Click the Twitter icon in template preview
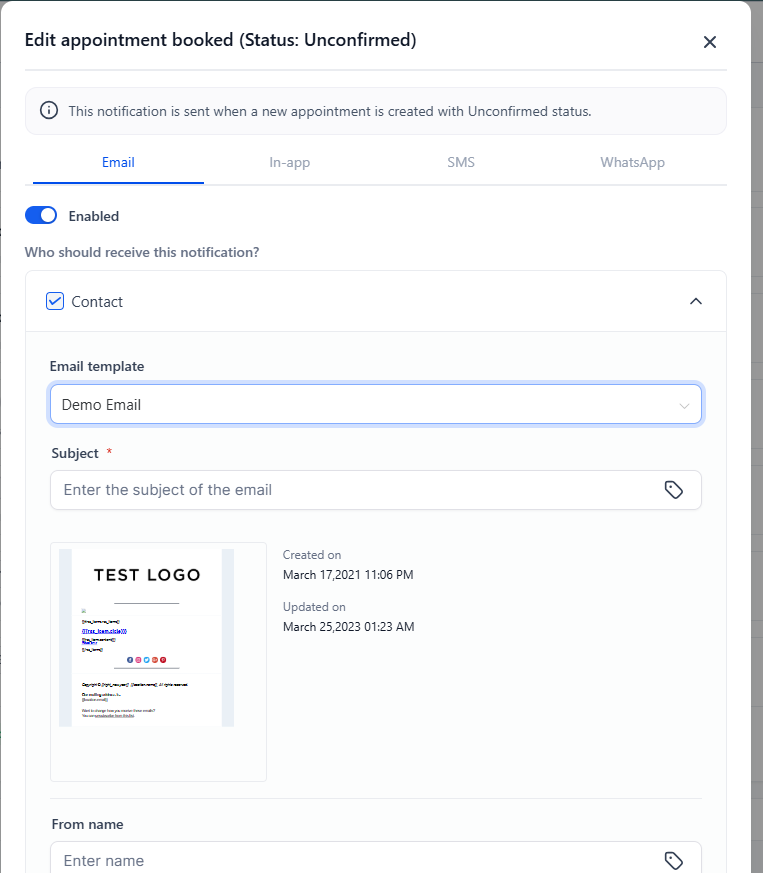The image size is (763, 873). [146, 660]
